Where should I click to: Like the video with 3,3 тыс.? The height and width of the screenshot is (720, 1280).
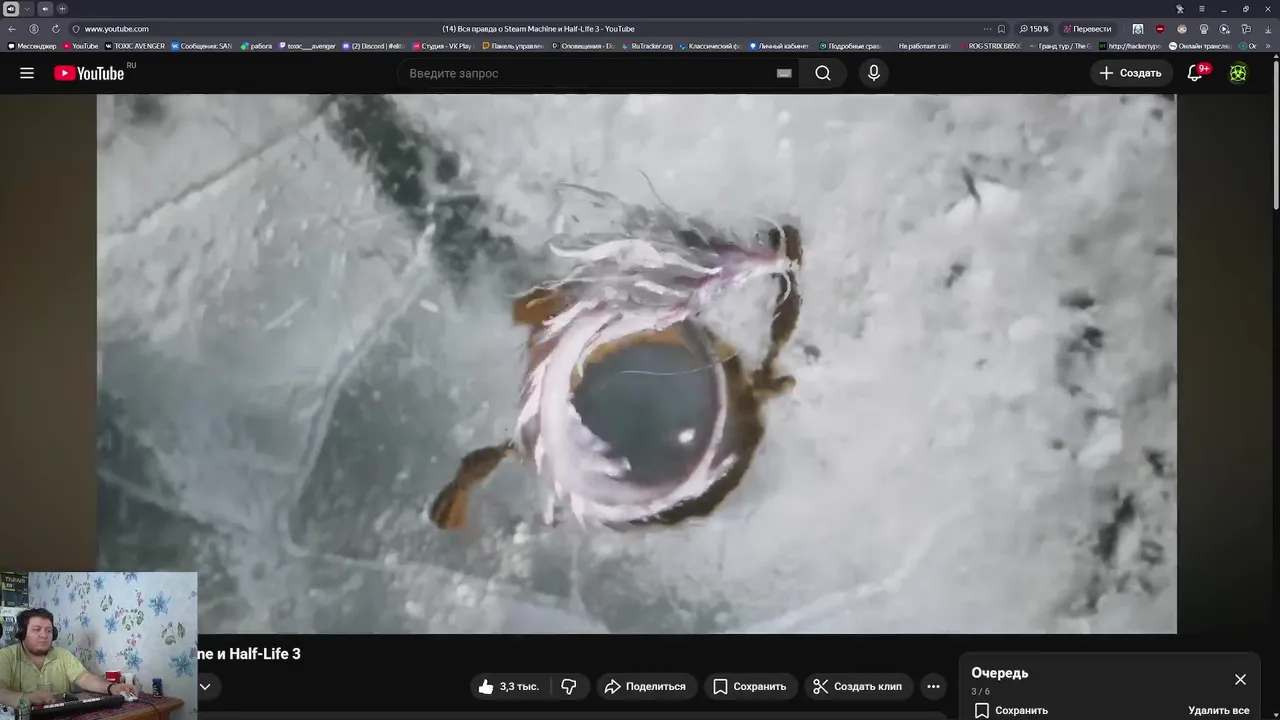point(509,686)
